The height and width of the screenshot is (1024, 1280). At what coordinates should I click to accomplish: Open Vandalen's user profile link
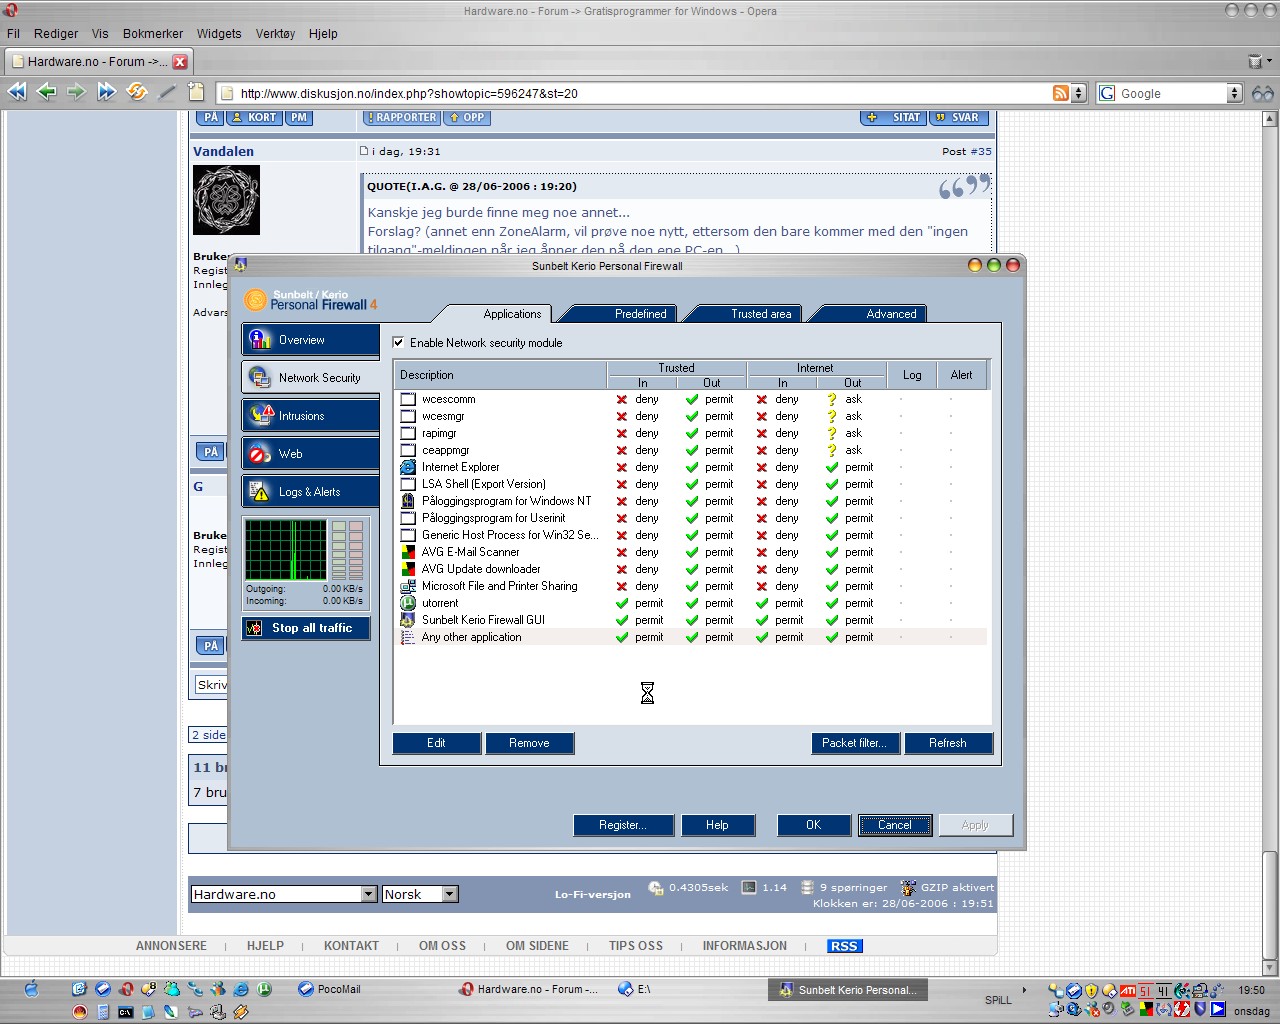(x=223, y=152)
